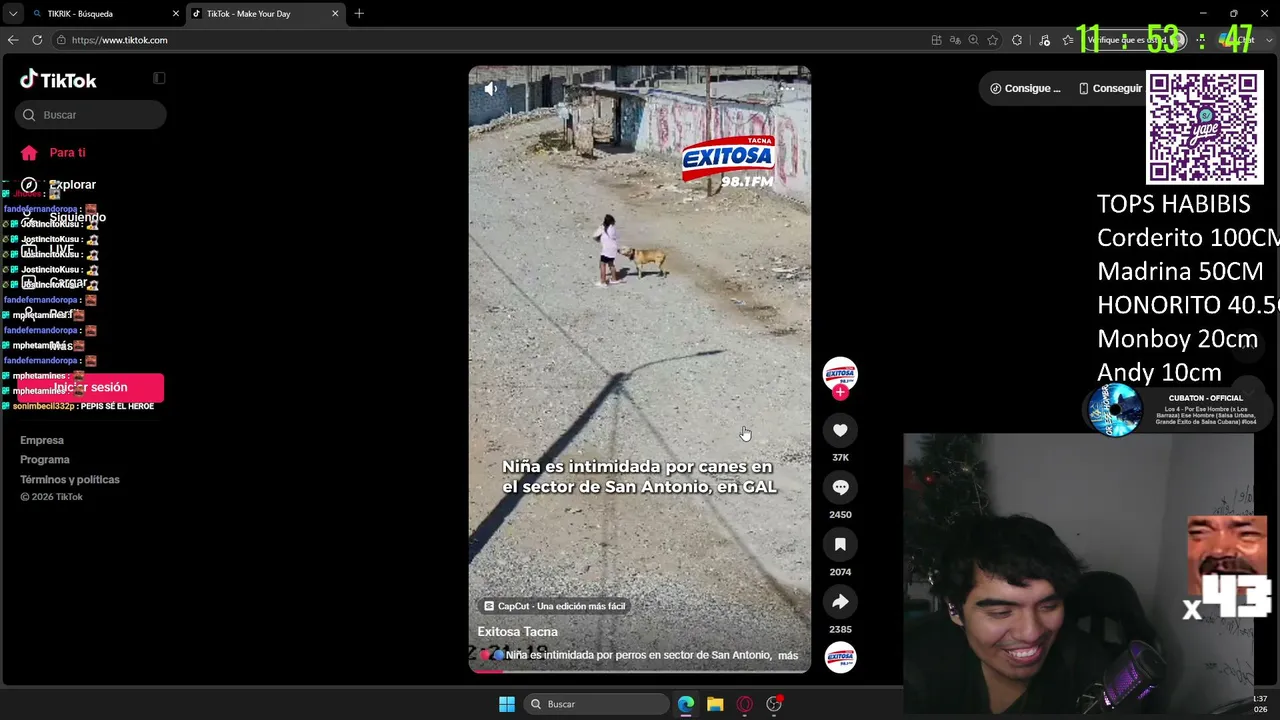This screenshot has height=720, width=1280.
Task: Collapse the TikTok sidebar panel
Action: coord(159,78)
